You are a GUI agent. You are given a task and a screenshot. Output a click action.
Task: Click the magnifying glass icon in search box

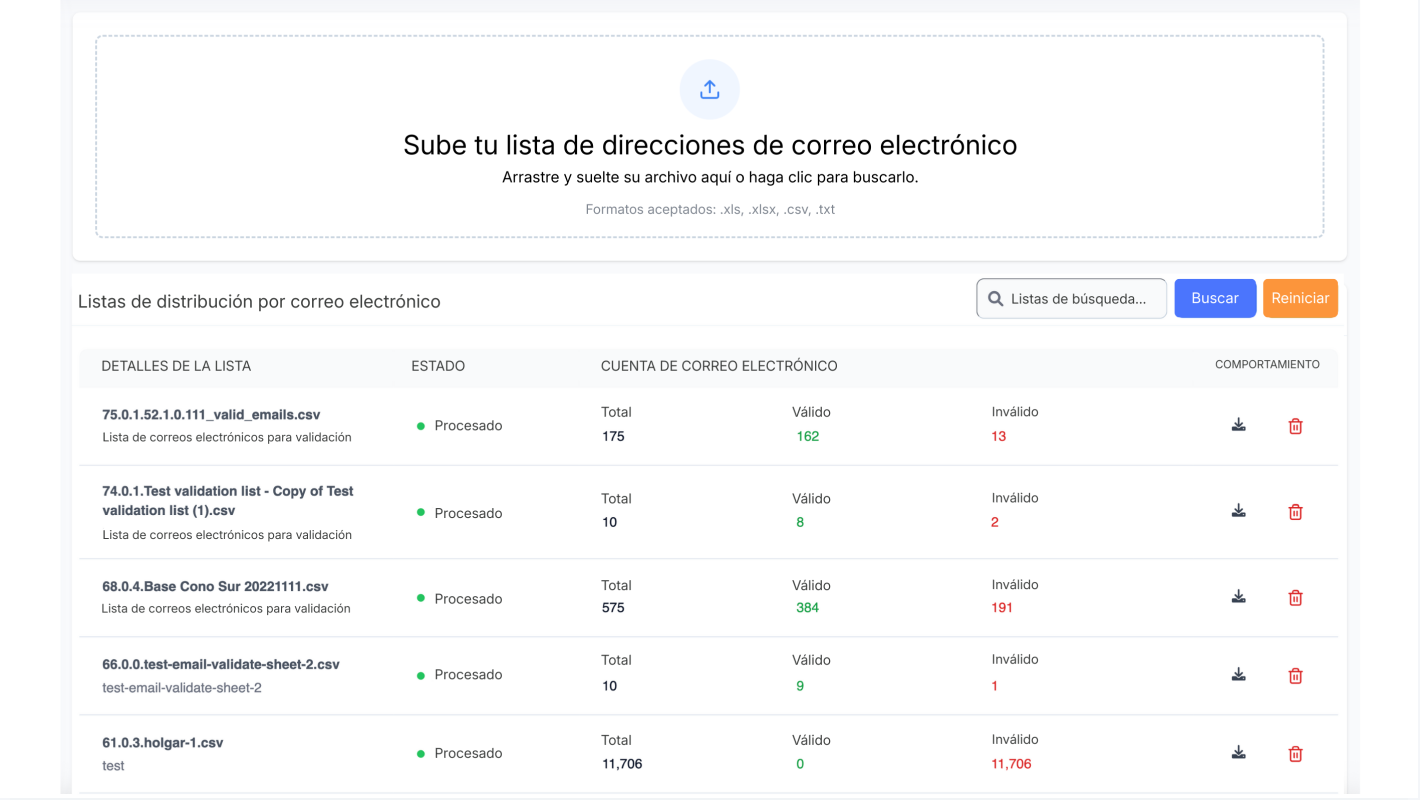995,299
